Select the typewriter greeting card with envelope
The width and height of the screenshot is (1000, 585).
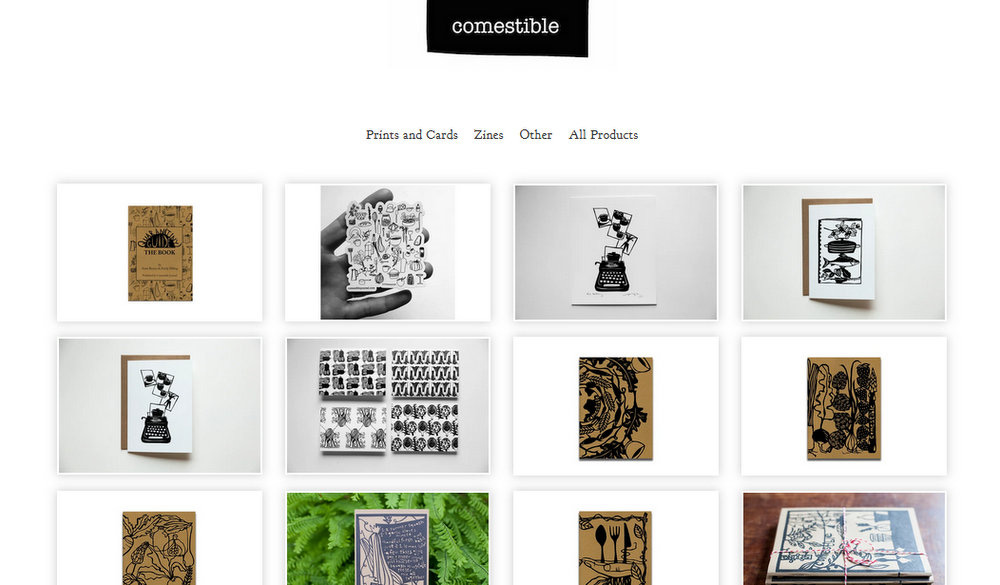[159, 406]
